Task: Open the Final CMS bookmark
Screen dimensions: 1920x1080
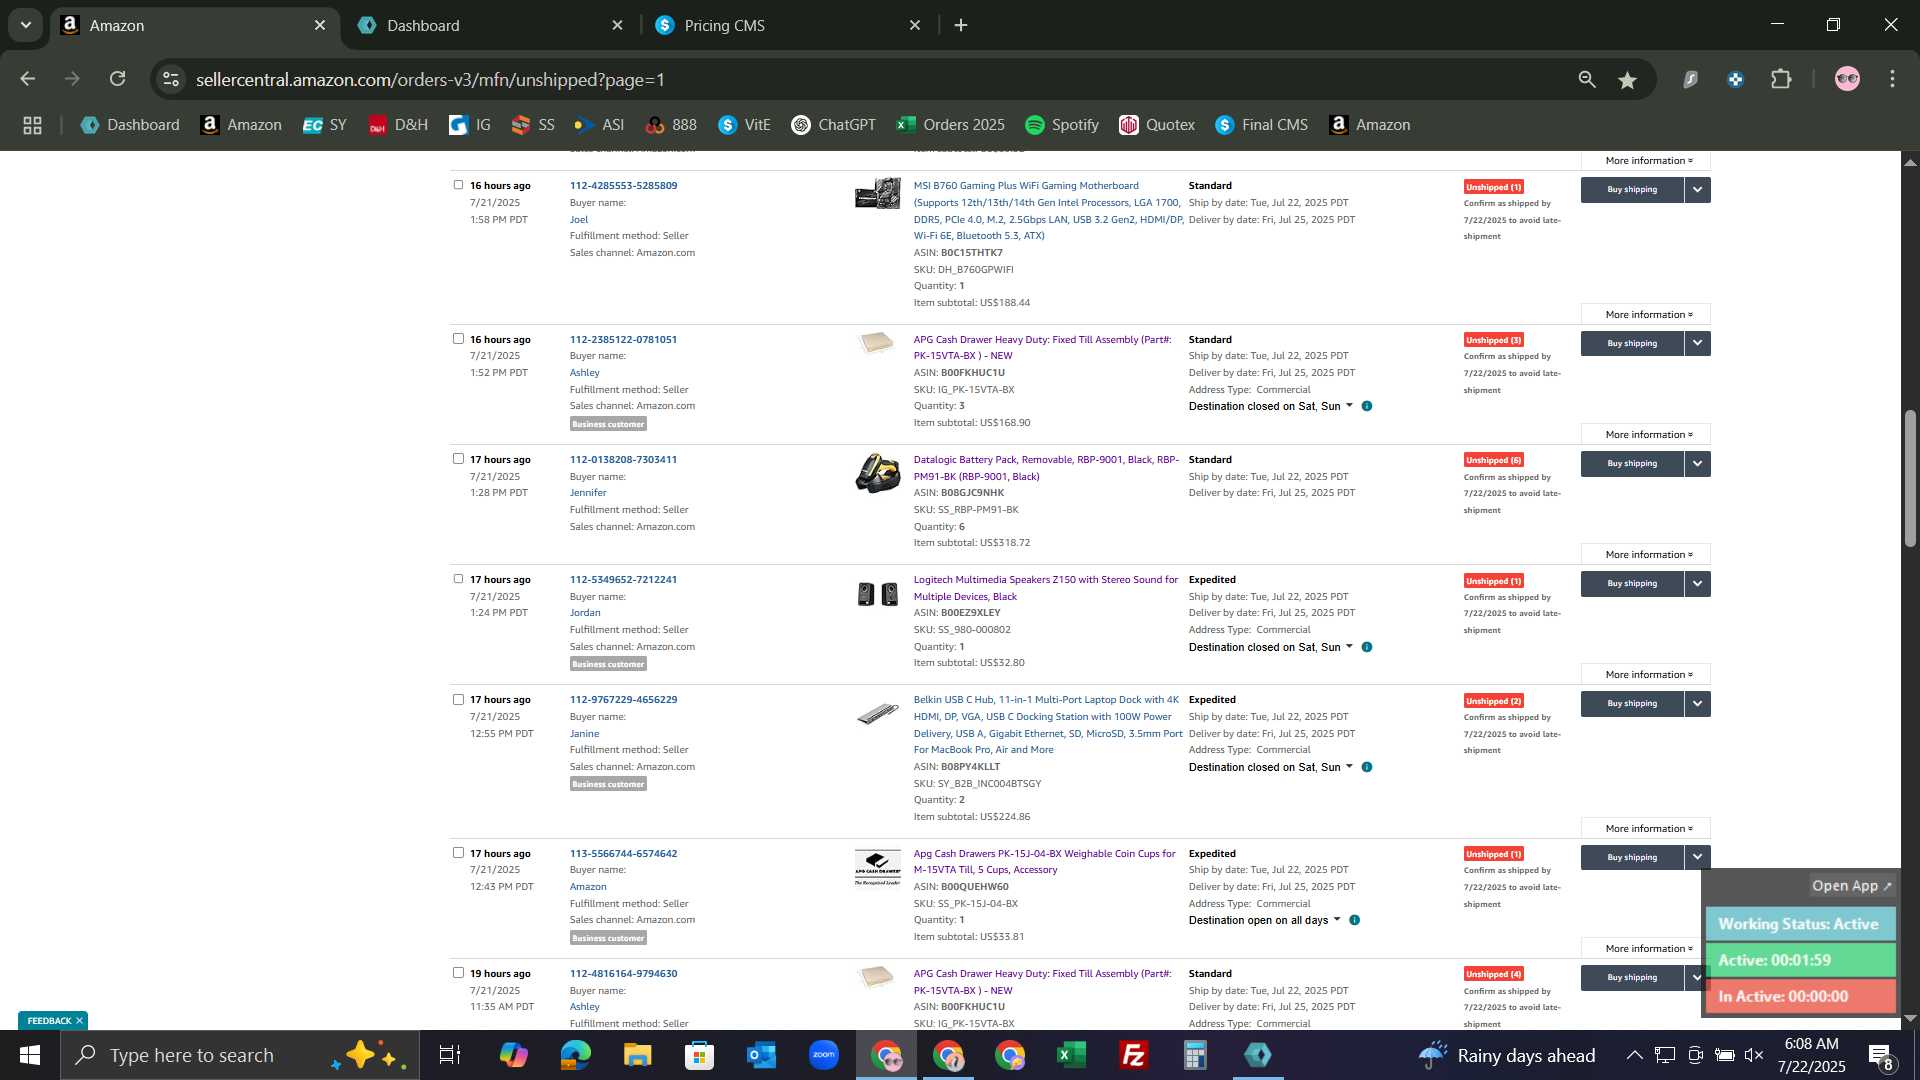Action: tap(1261, 125)
